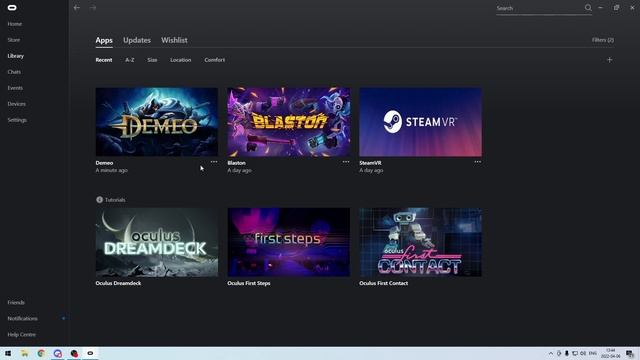Switch to the Apps tab
Screen dimensions: 640x360
pos(104,40)
